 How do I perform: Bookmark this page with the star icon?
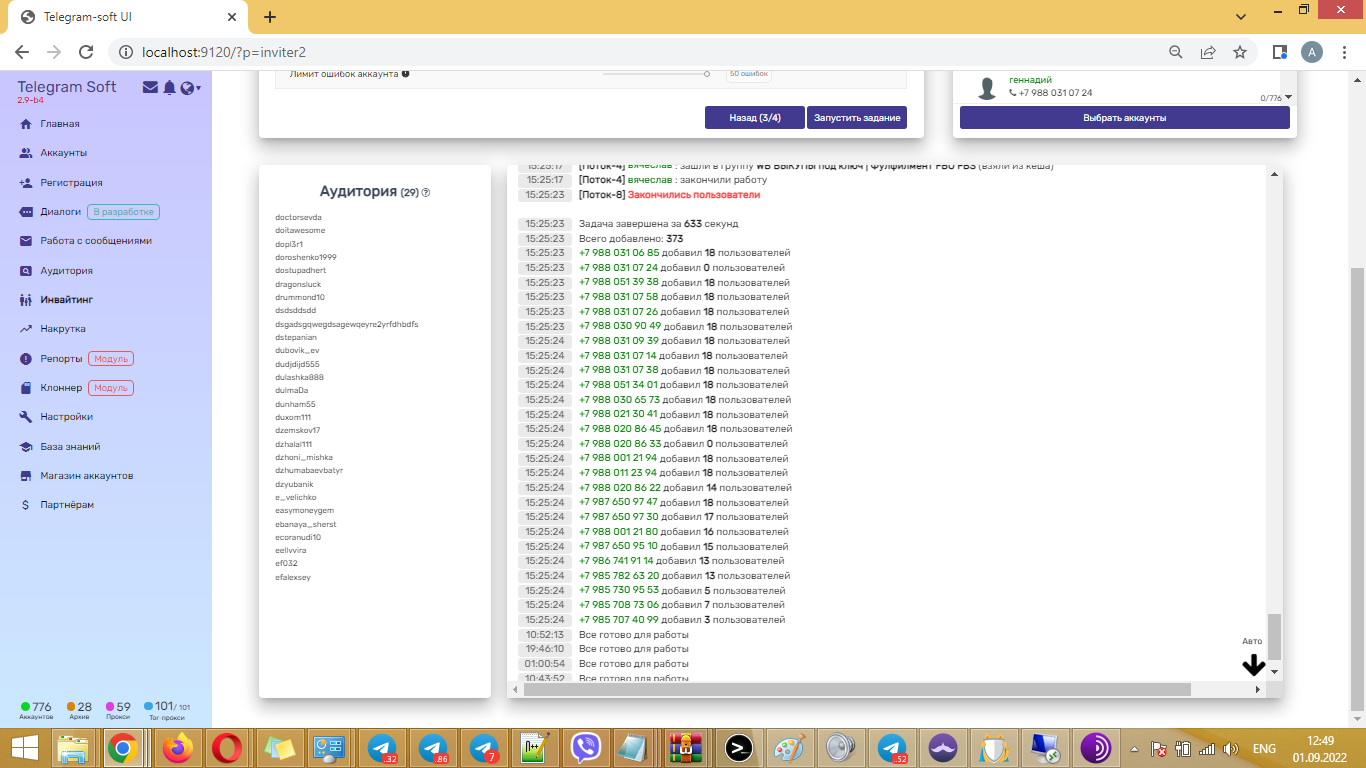pos(1240,52)
